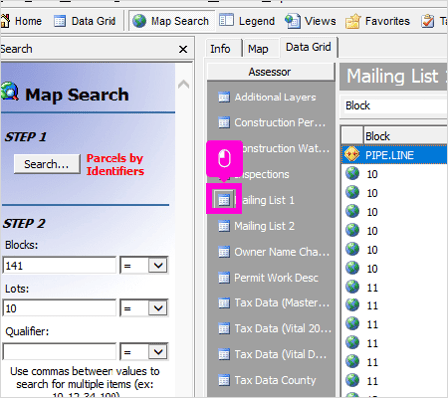Image resolution: width=448 pixels, height=398 pixels.
Task: Switch to the Info tab
Action: [x=220, y=49]
